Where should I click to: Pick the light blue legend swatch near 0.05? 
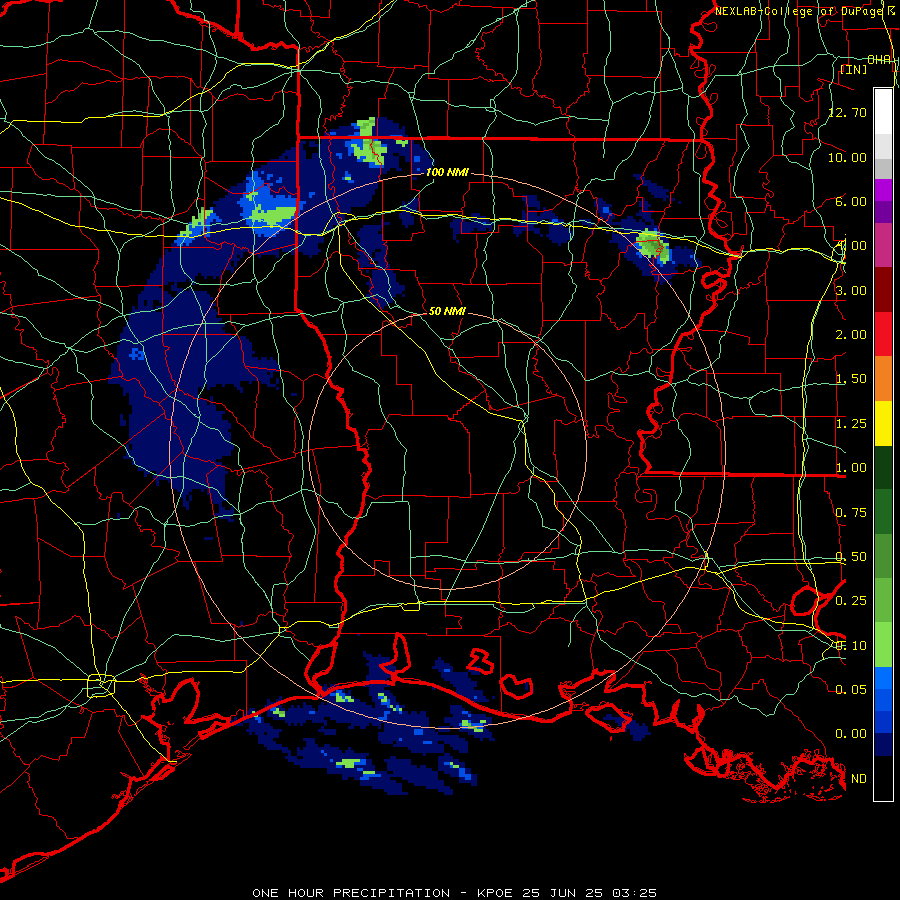click(x=883, y=678)
